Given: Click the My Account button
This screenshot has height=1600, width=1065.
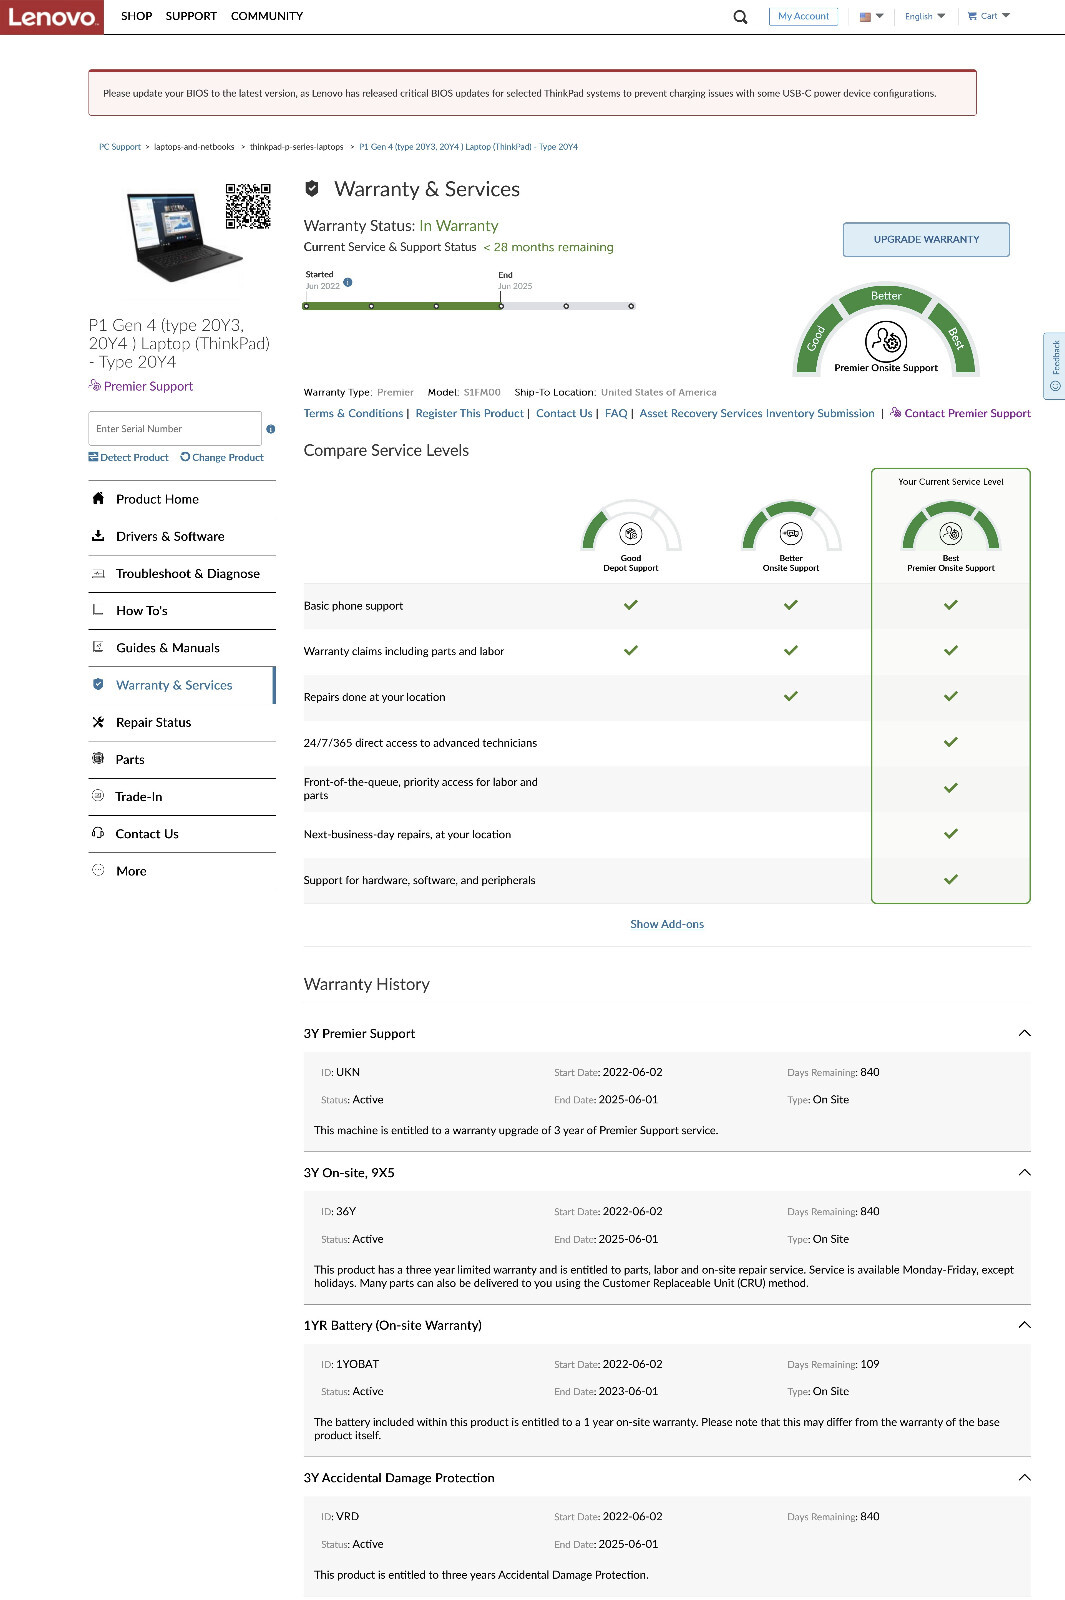Looking at the screenshot, I should (804, 16).
